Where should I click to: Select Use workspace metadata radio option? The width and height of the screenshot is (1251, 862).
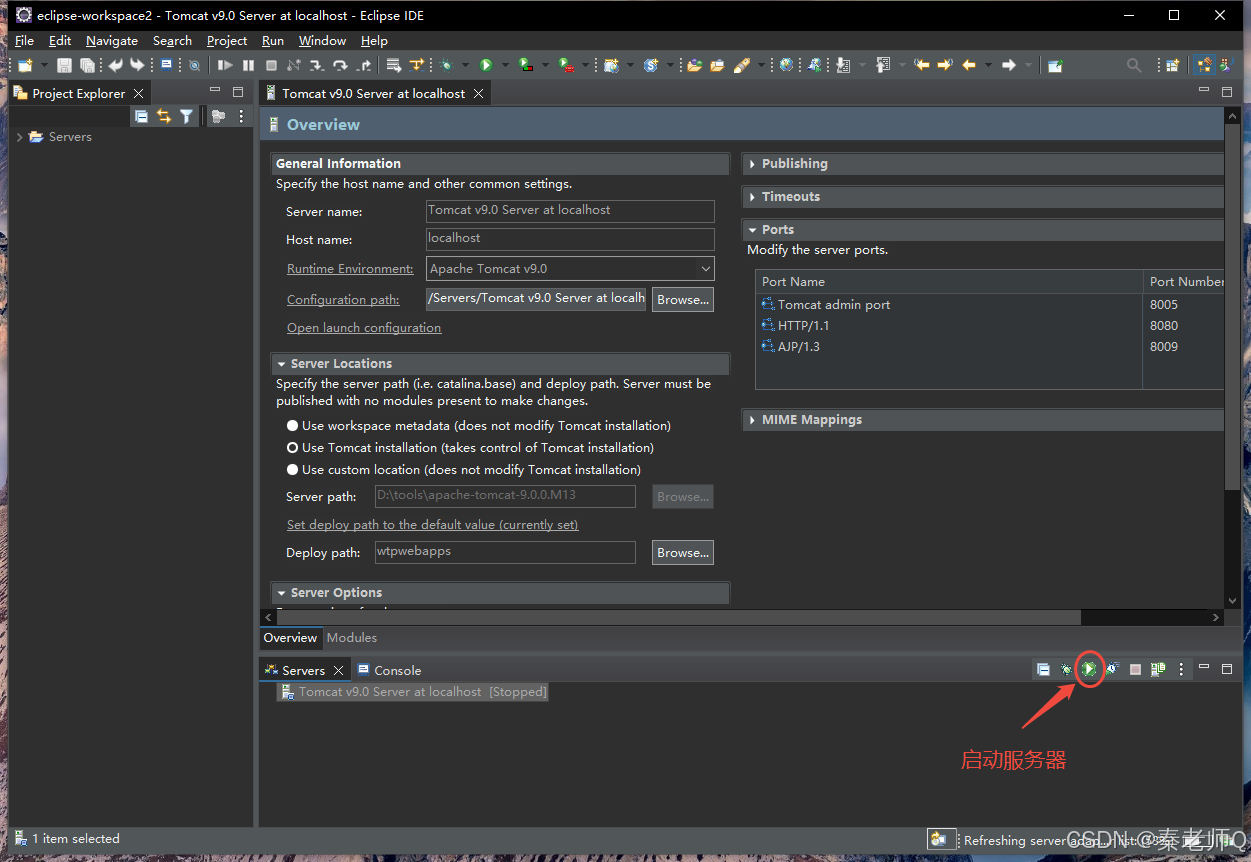pyautogui.click(x=293, y=426)
